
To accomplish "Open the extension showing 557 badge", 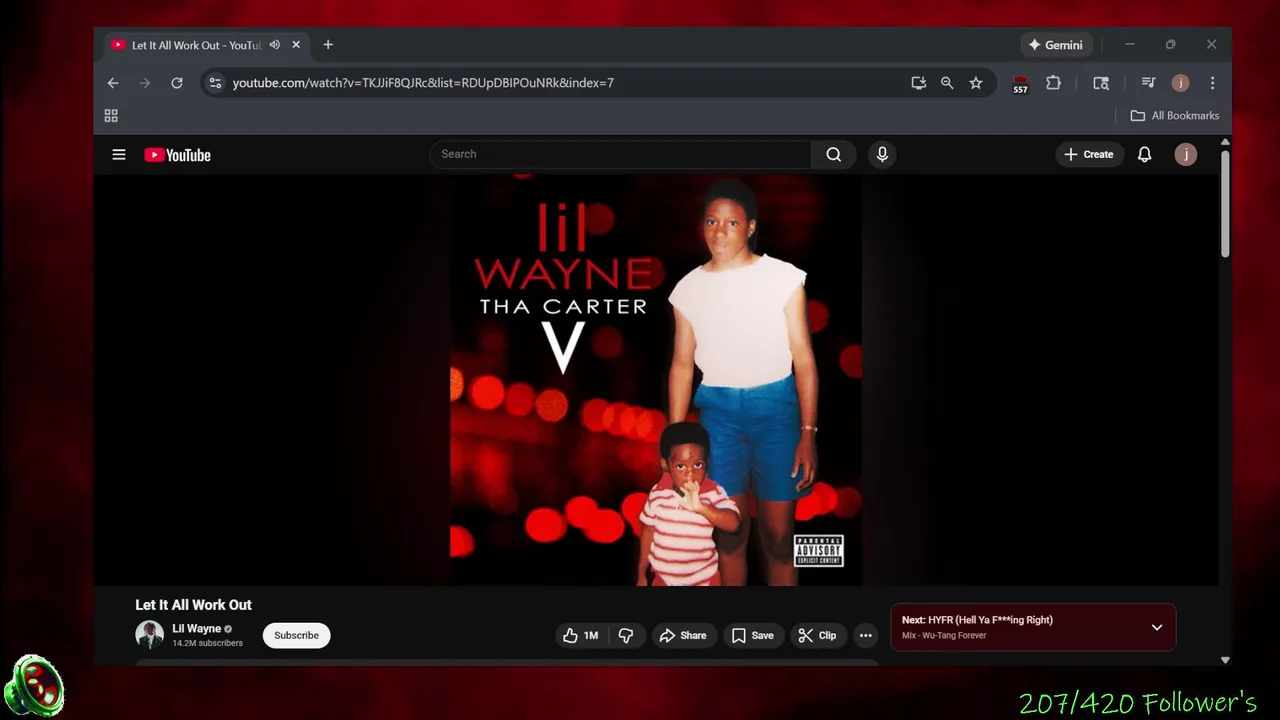I will pos(1020,84).
